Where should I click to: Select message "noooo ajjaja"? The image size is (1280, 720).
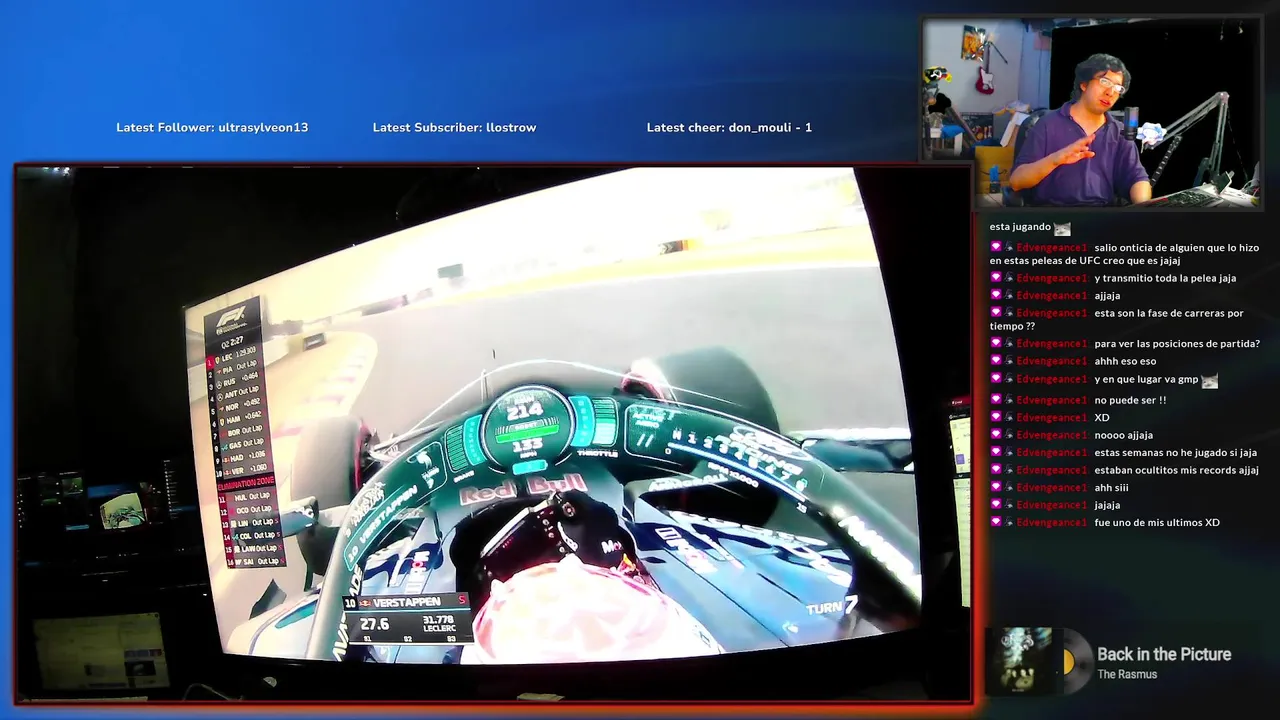pos(1123,435)
